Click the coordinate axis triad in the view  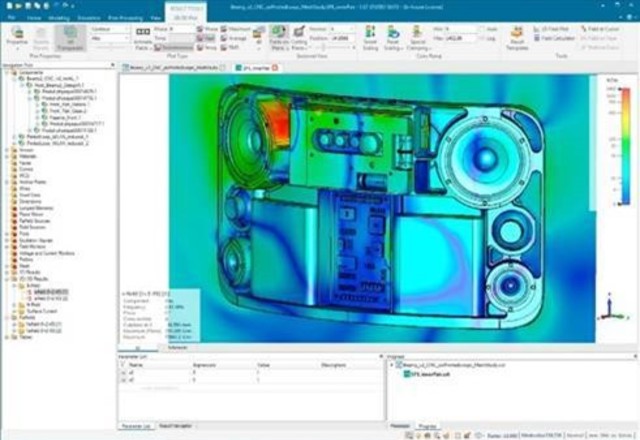610,308
